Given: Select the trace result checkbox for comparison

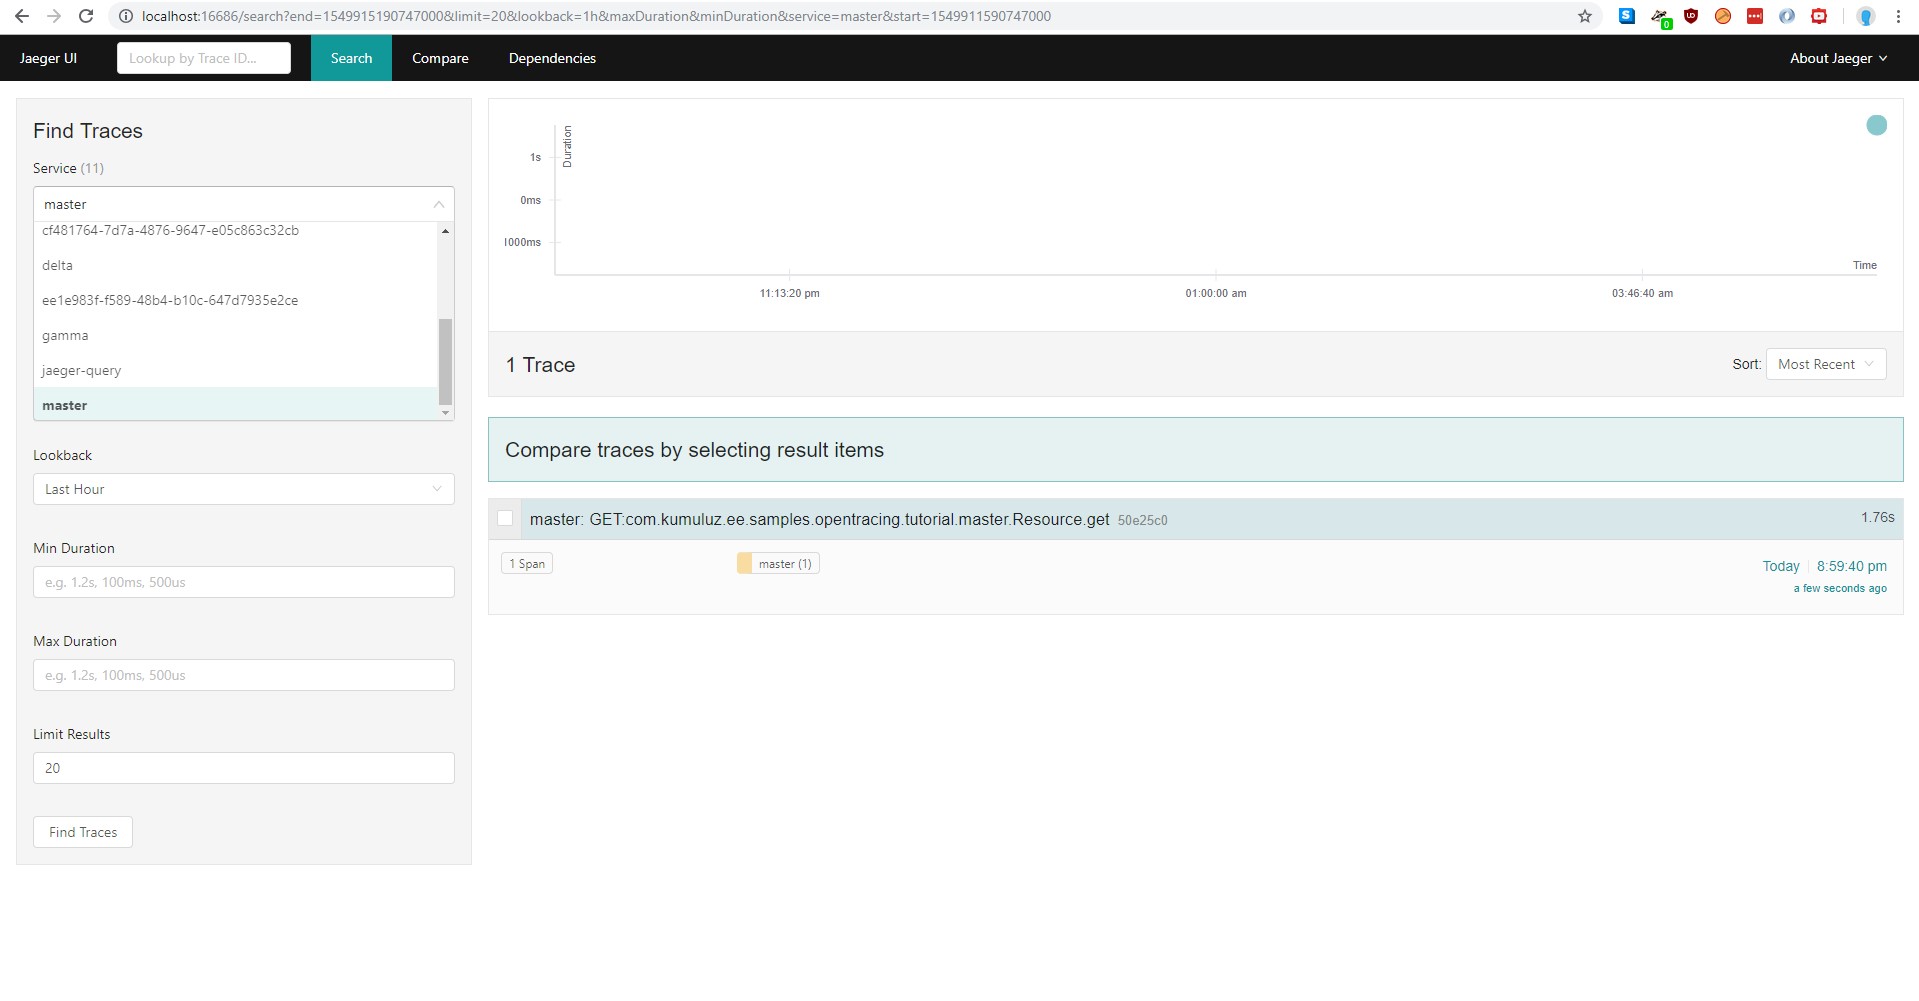Looking at the screenshot, I should click(505, 518).
